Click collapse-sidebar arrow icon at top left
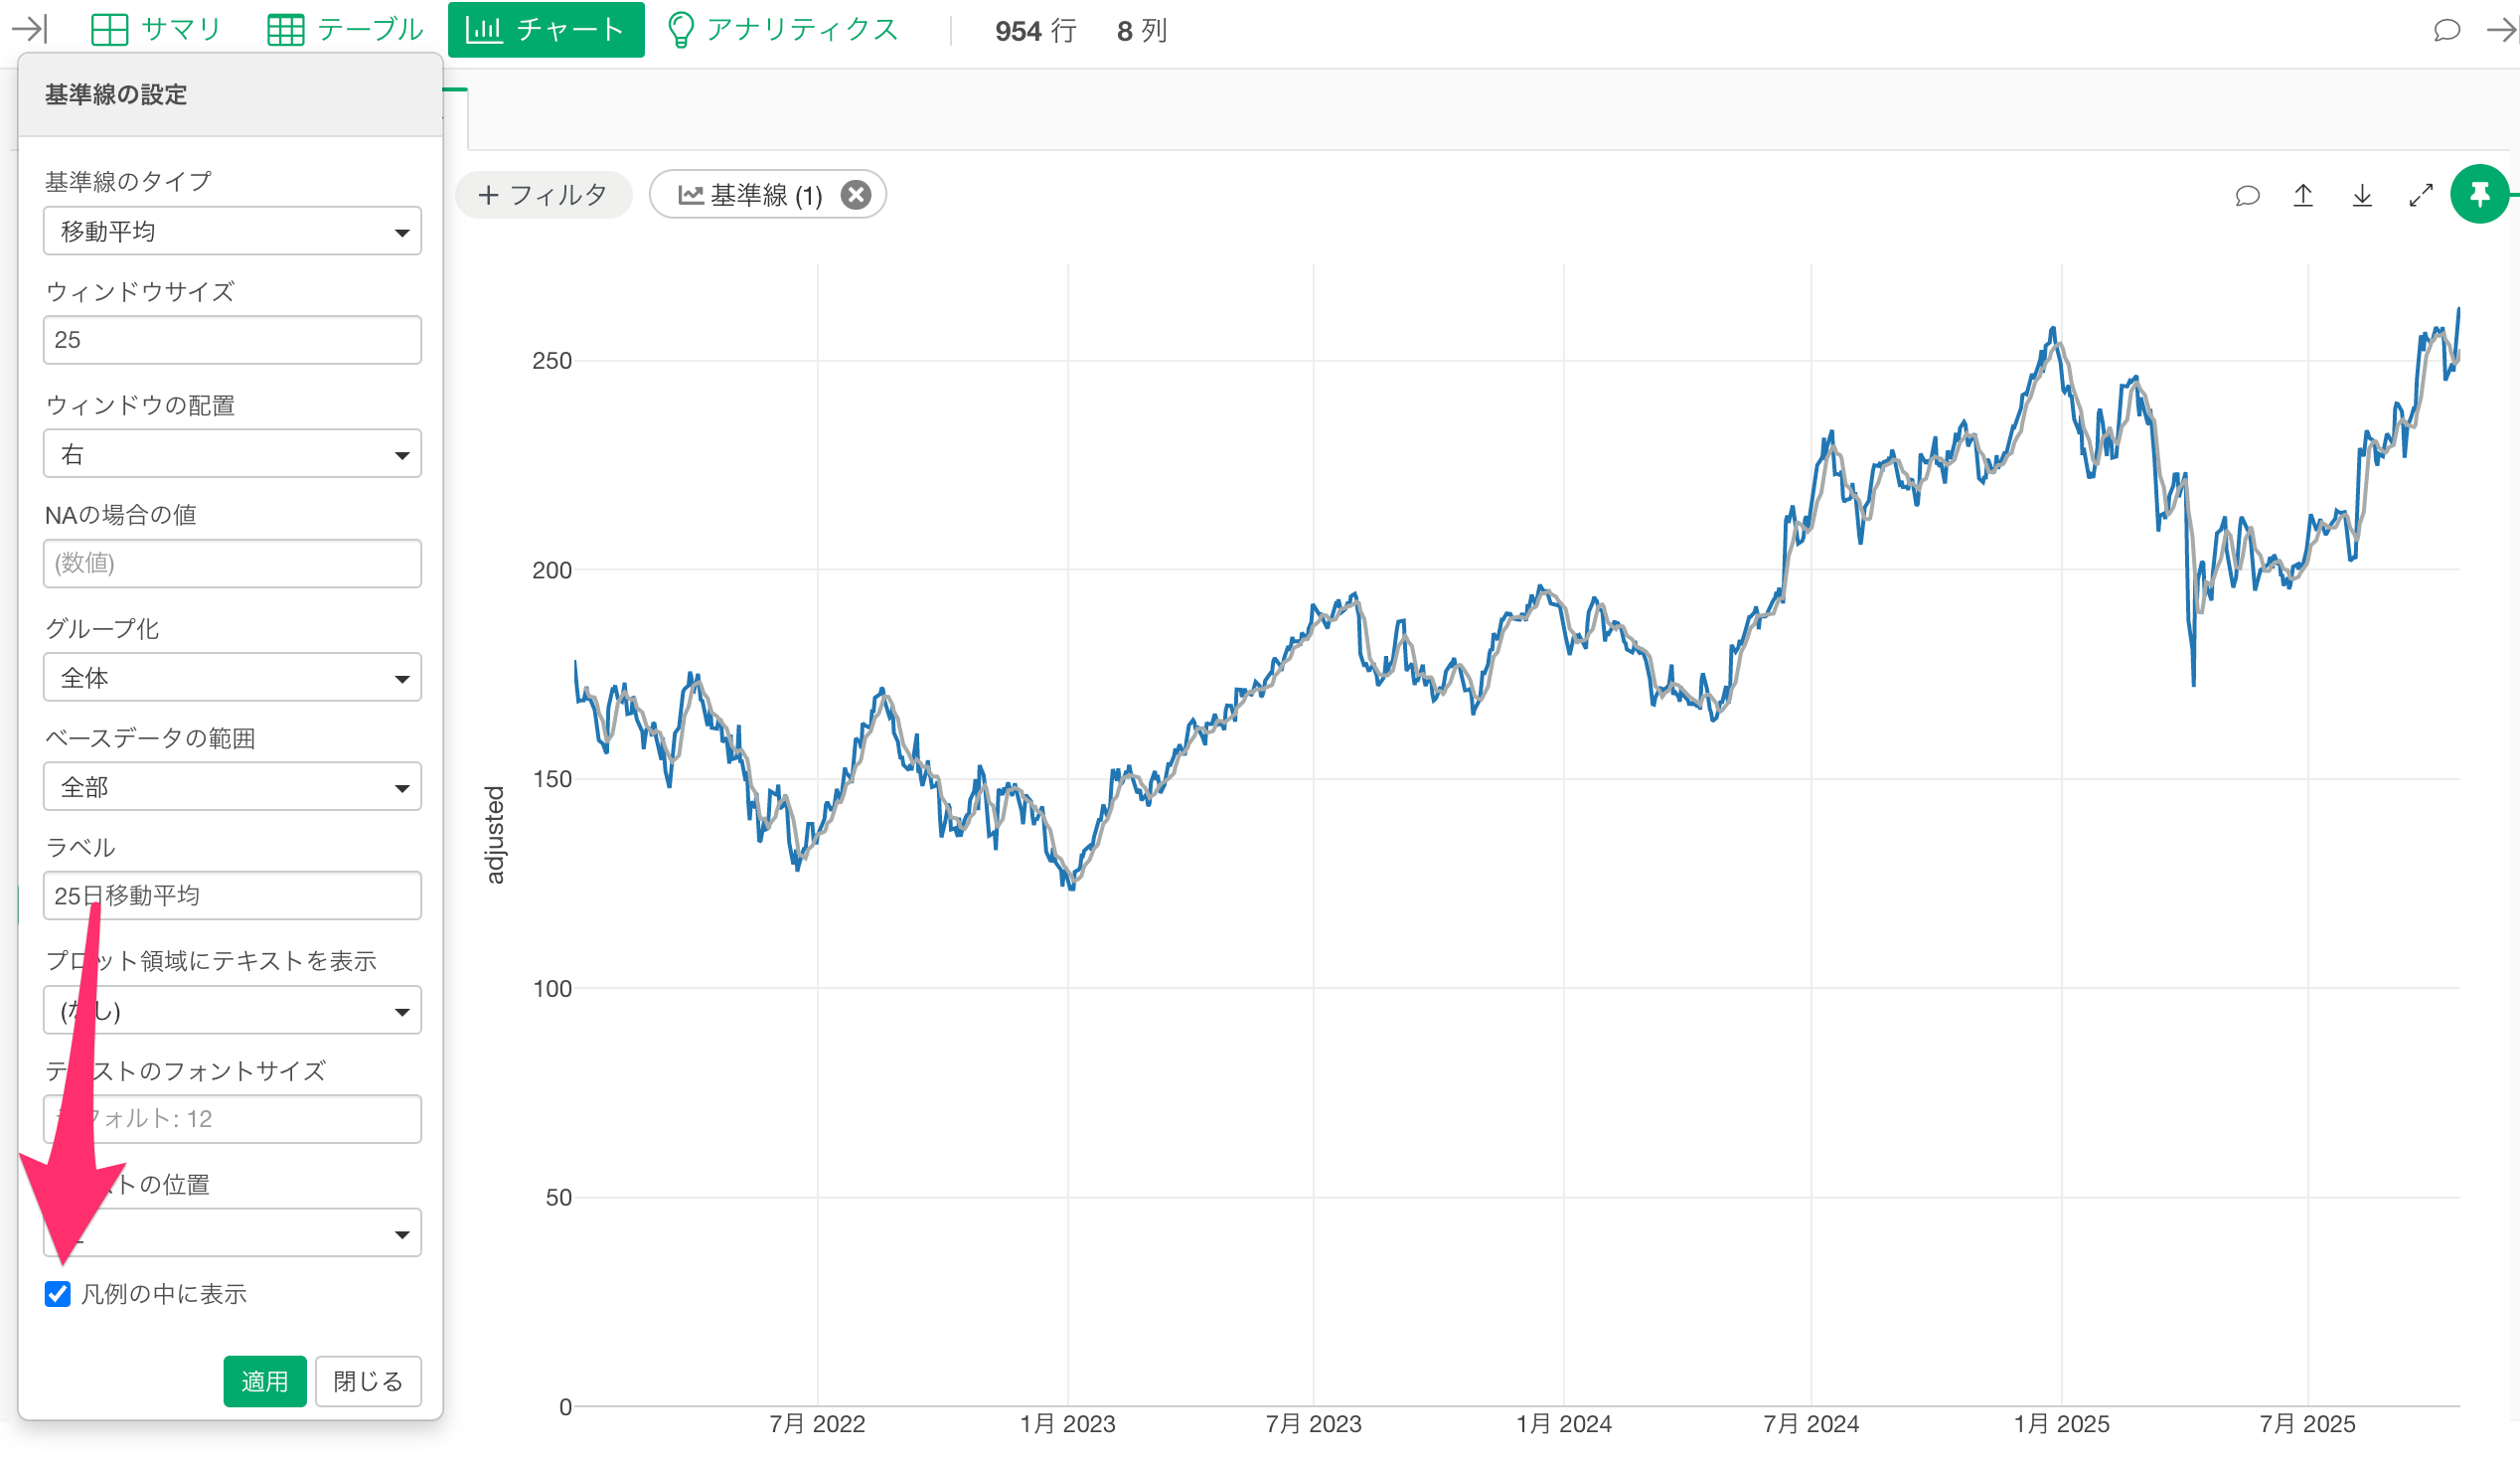This screenshot has height=1461, width=2520. click(29, 29)
